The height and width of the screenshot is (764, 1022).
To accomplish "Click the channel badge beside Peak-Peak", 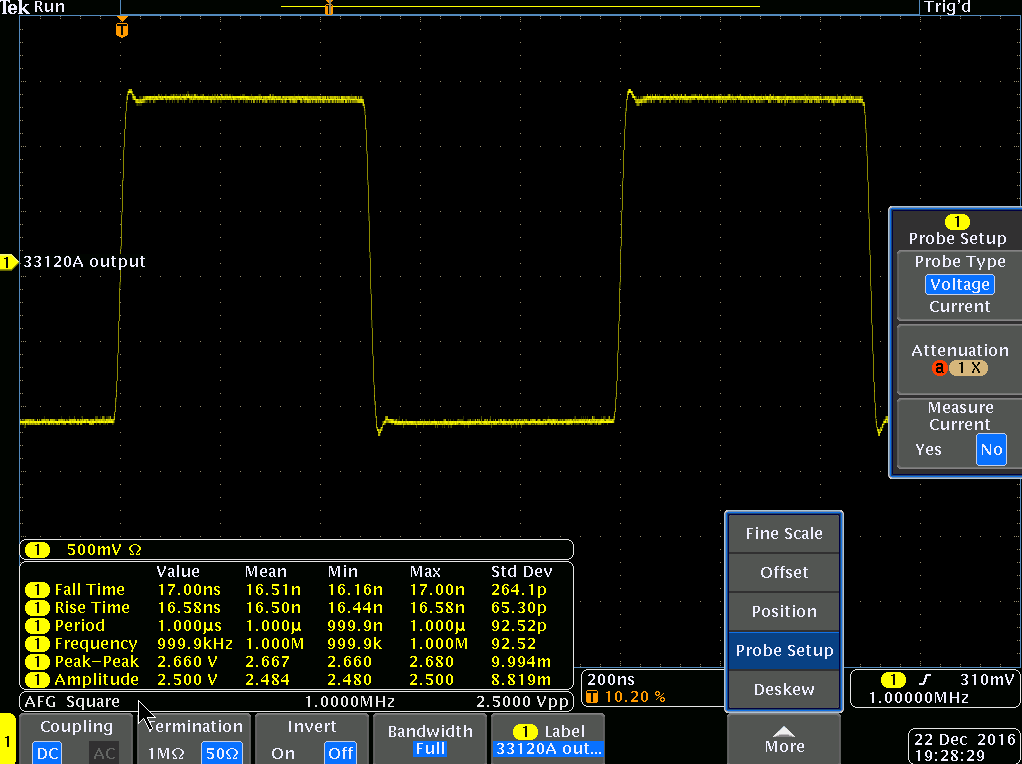I will [37, 662].
